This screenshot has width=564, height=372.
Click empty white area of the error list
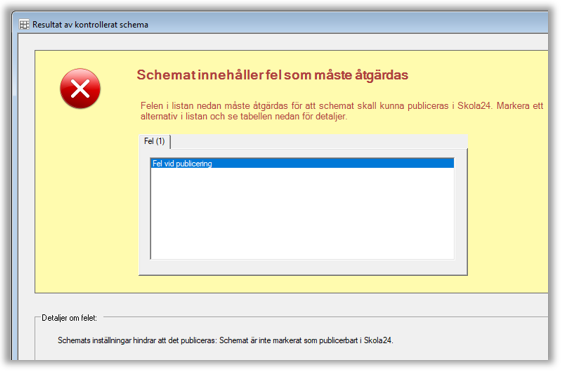click(302, 213)
